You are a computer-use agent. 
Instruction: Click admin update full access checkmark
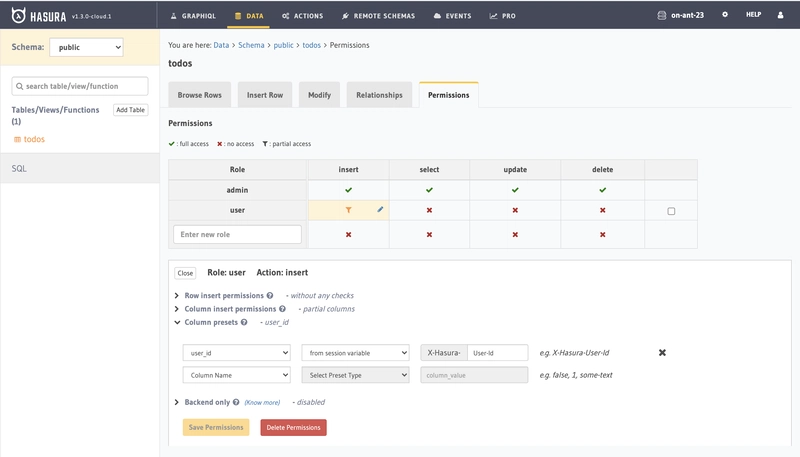[x=515, y=190]
